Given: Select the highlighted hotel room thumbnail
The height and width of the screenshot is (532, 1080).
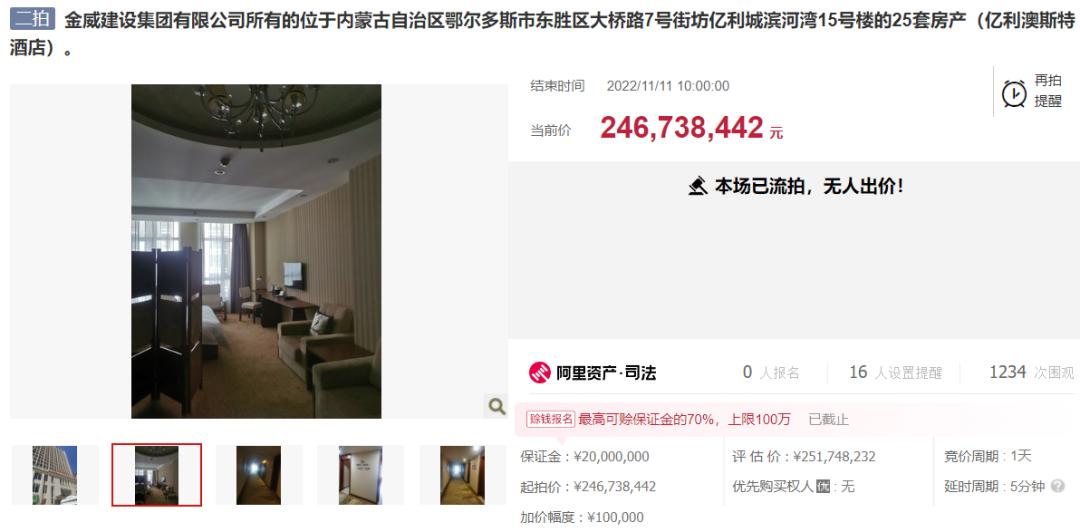Looking at the screenshot, I should tap(157, 475).
